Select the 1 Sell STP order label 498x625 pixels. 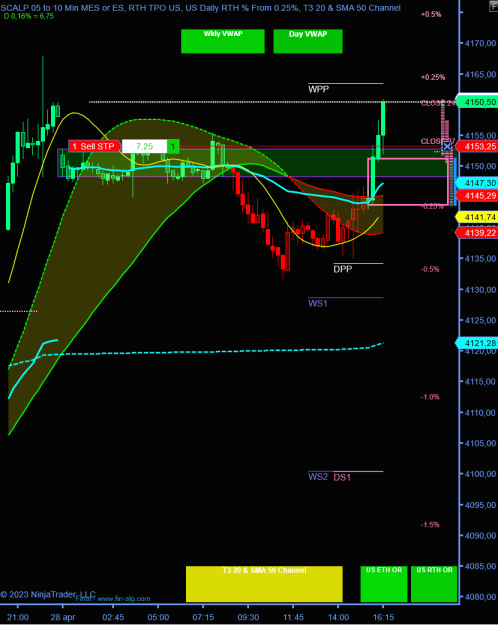point(94,146)
